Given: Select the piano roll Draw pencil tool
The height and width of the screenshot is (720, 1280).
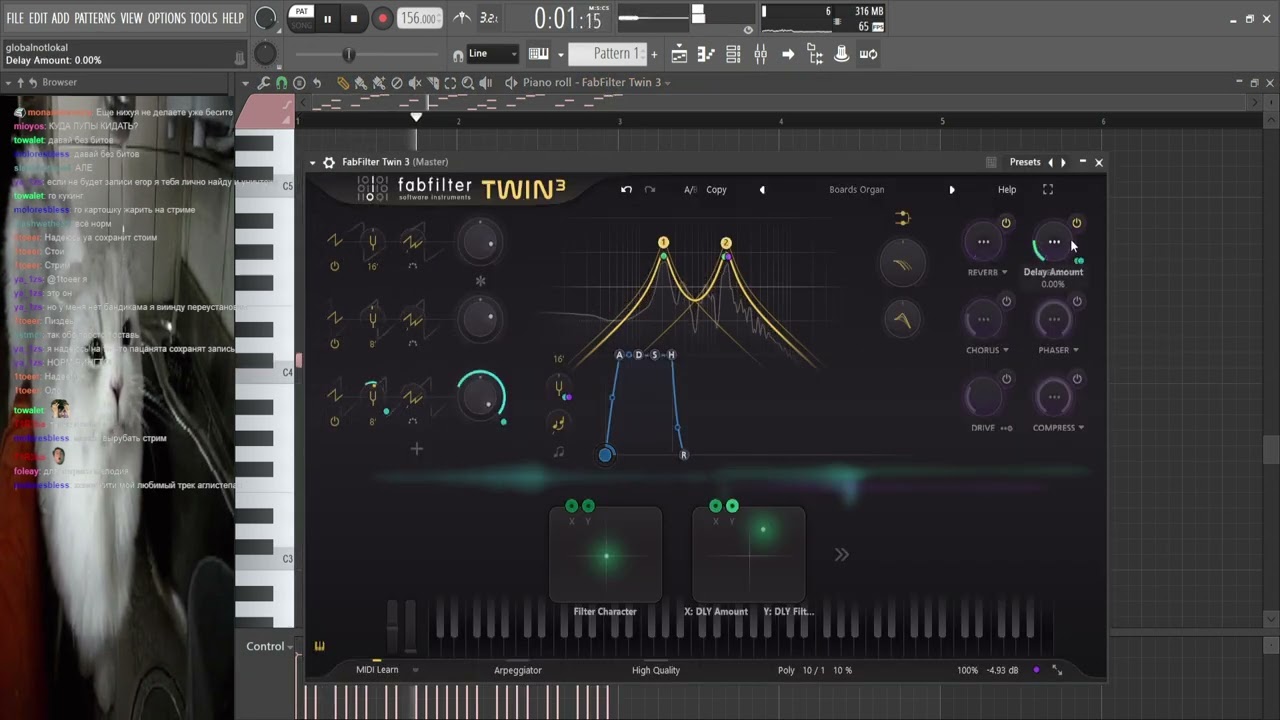Looking at the screenshot, I should tap(343, 83).
